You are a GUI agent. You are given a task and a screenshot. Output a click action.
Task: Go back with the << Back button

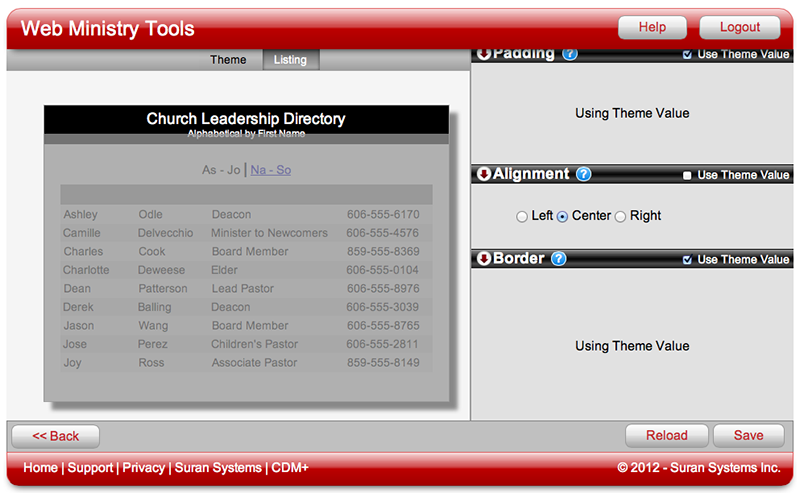click(x=55, y=436)
